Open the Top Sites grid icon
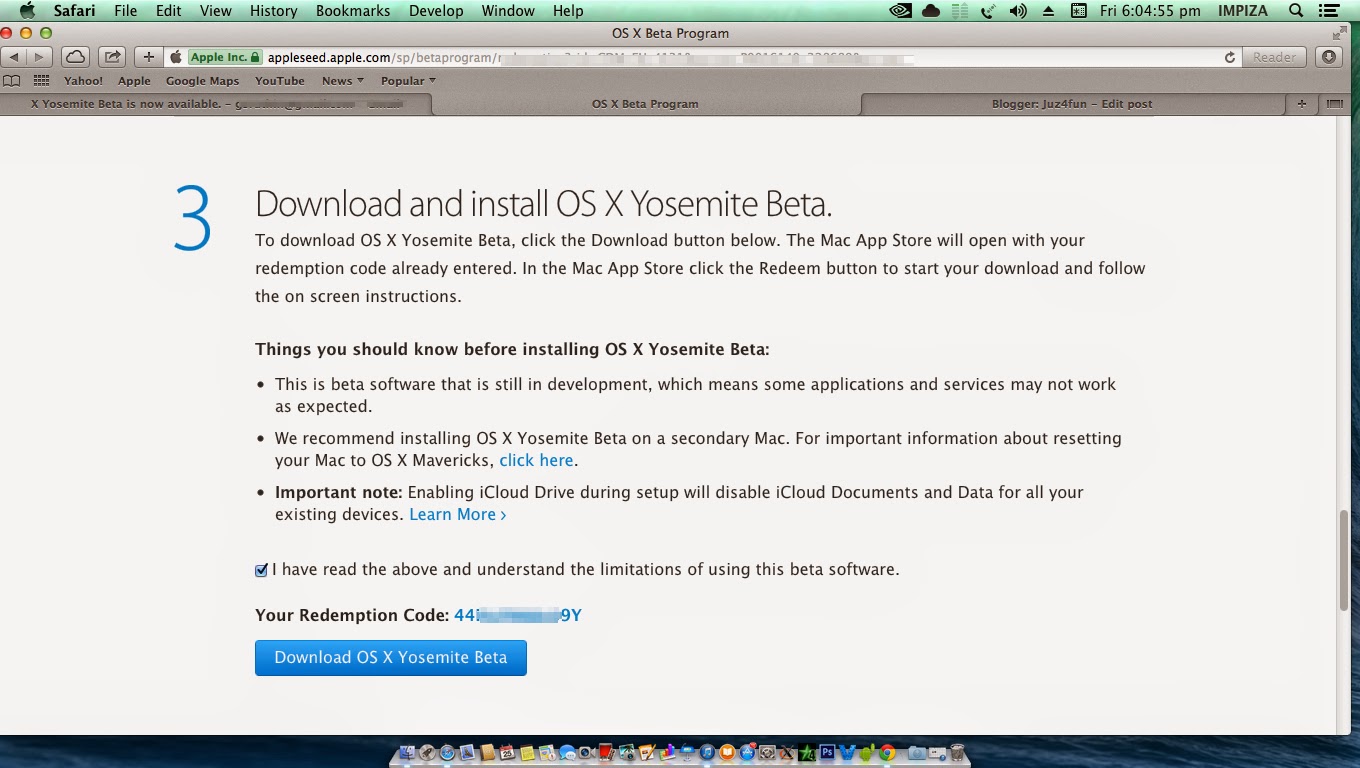 pos(41,81)
